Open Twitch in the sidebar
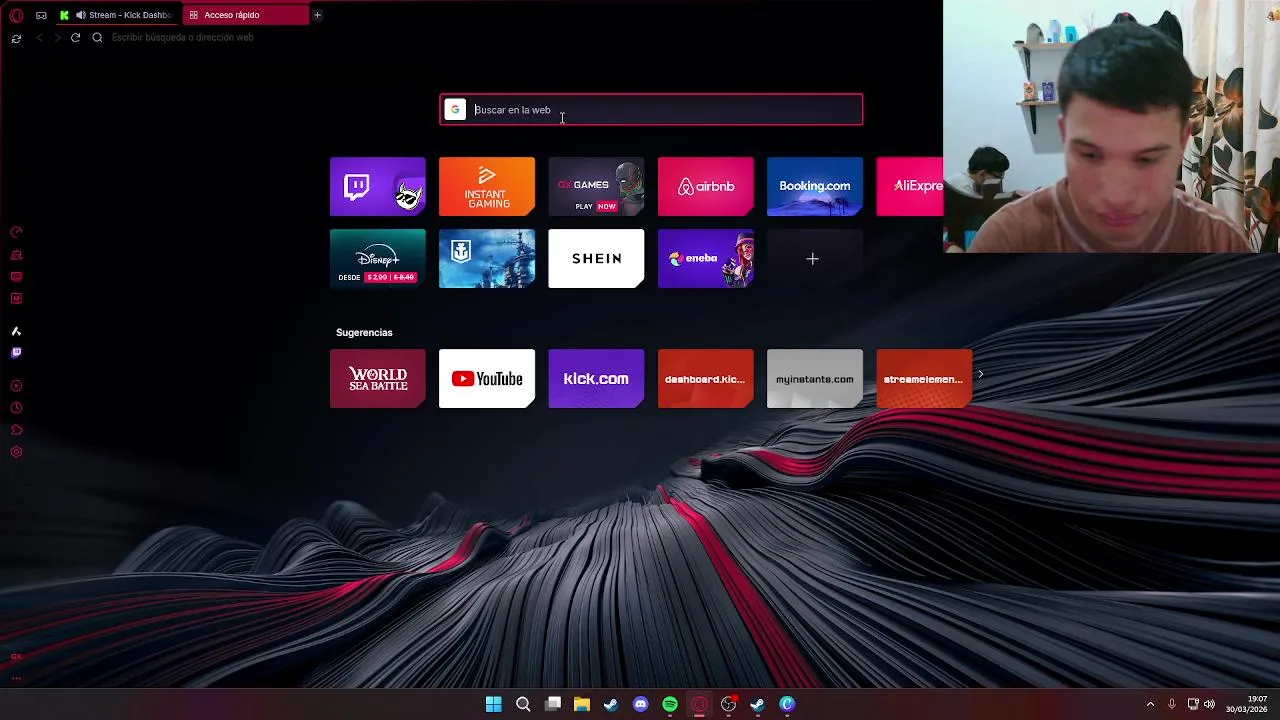The width and height of the screenshot is (1280, 720). pos(16,353)
